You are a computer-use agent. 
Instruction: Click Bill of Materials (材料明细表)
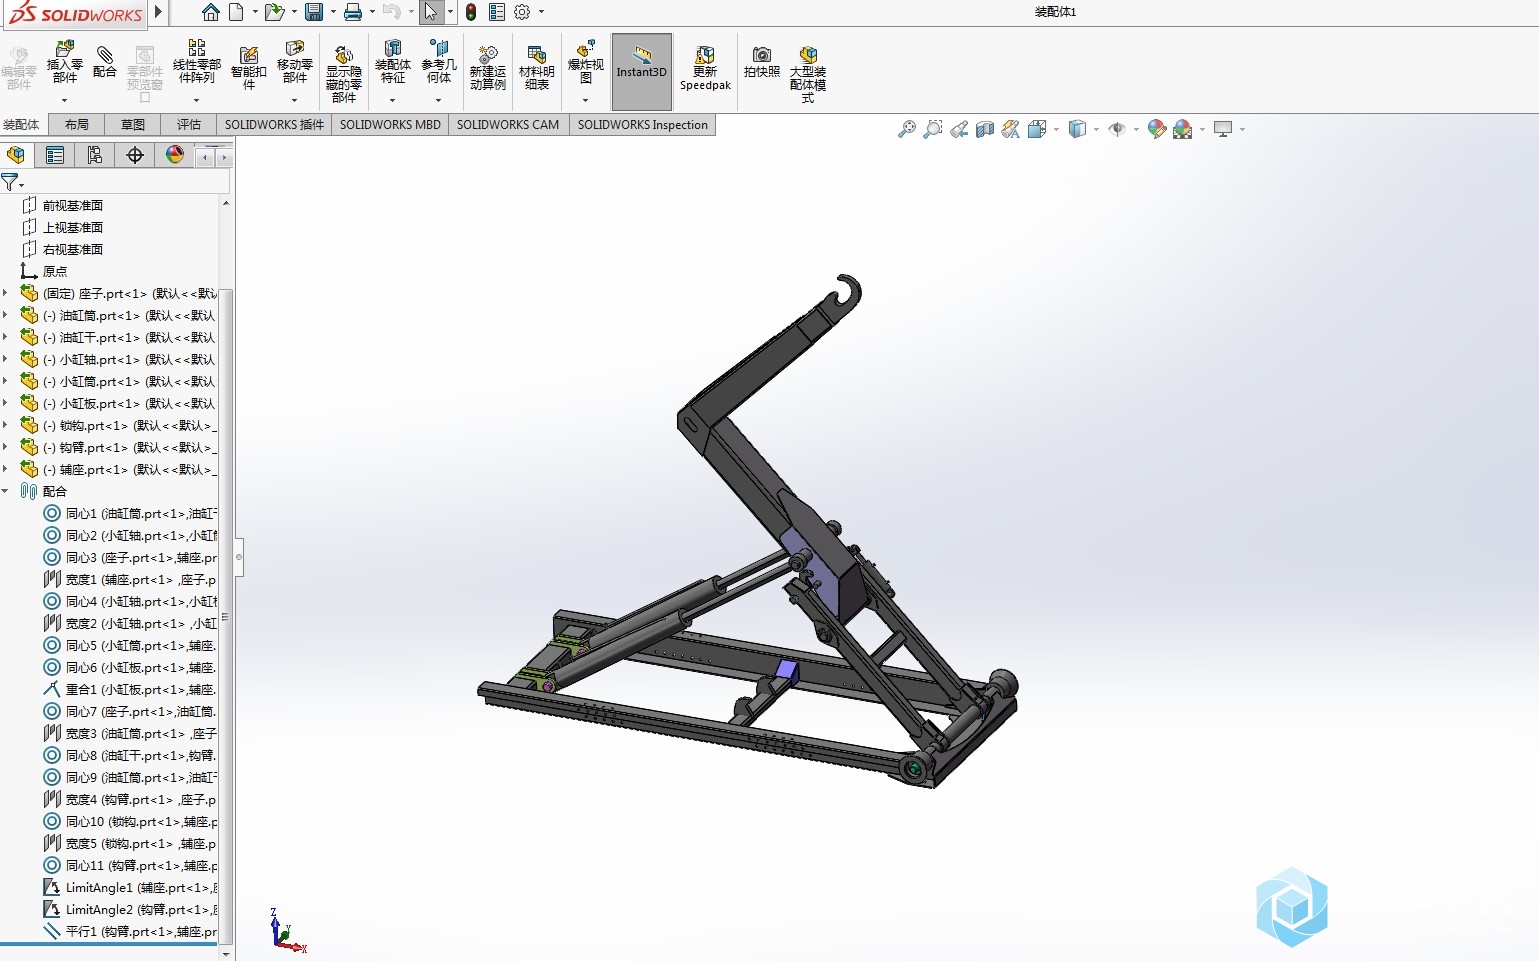click(x=536, y=68)
